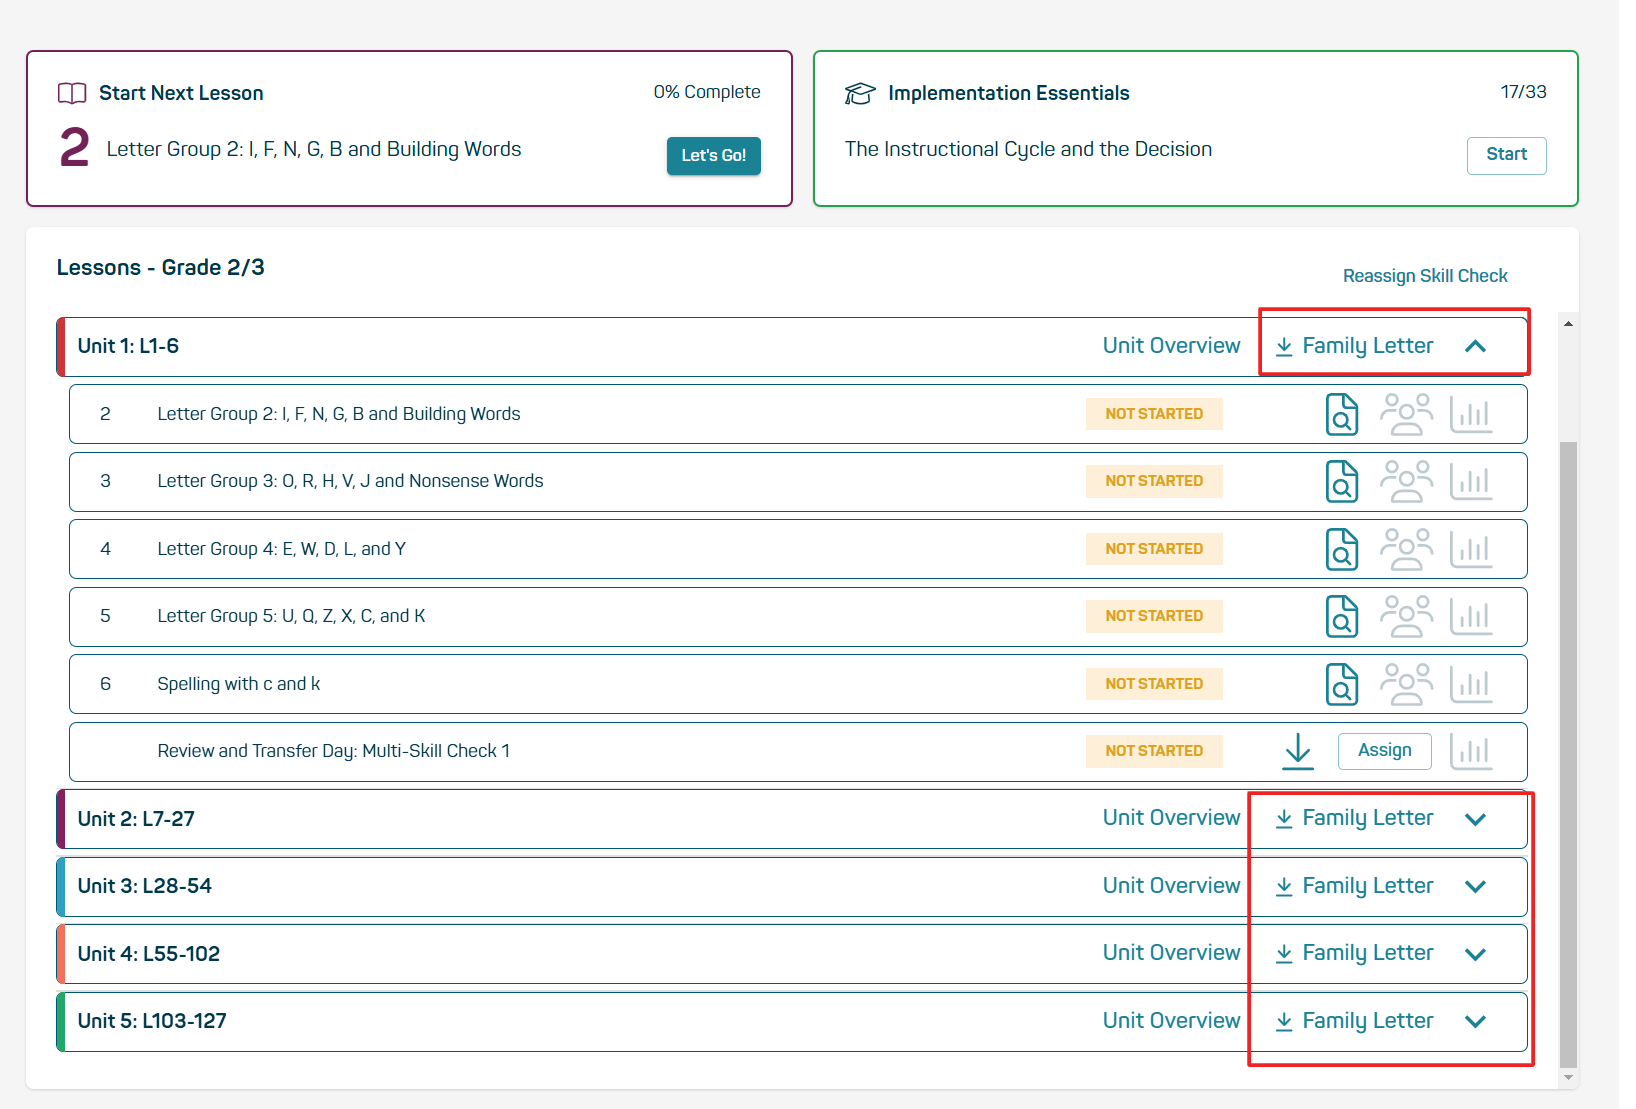Download the Family Letter for Unit 1
The height and width of the screenshot is (1109, 1636).
pos(1355,346)
